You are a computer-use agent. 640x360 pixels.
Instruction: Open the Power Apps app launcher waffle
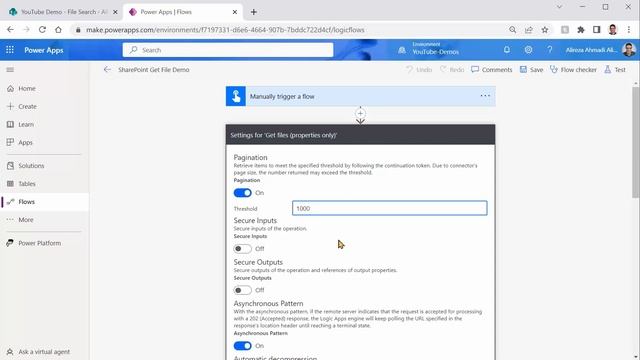pyautogui.click(x=10, y=50)
